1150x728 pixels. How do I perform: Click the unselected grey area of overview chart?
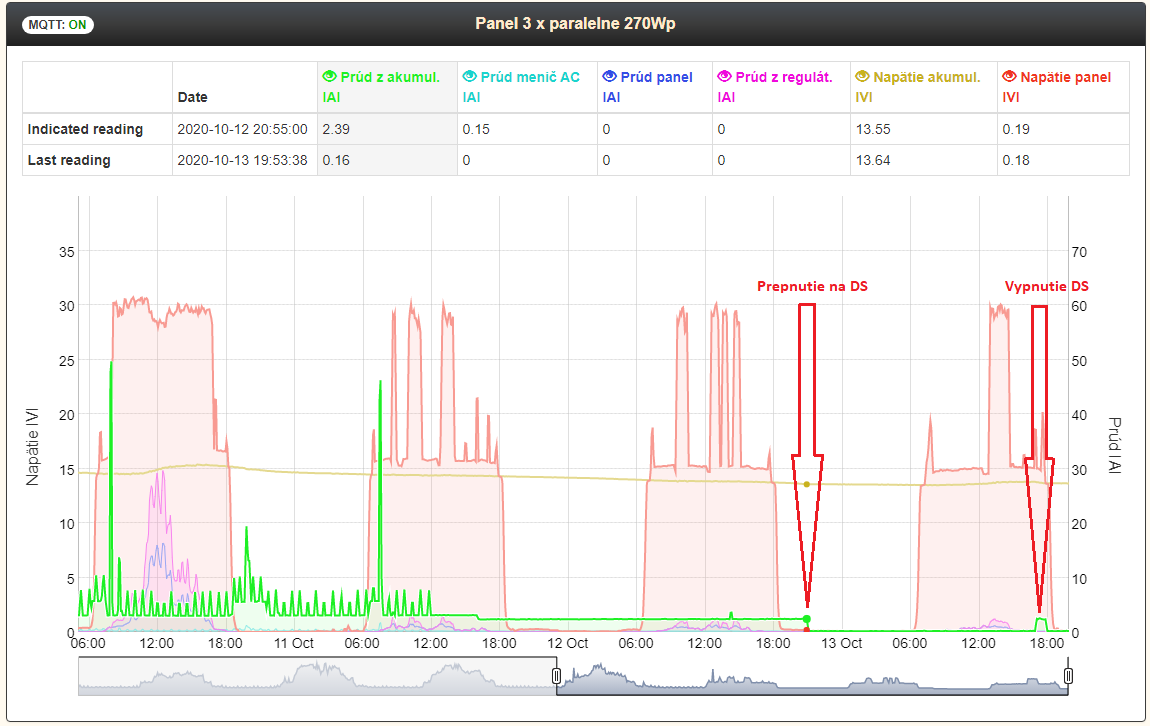click(317, 676)
